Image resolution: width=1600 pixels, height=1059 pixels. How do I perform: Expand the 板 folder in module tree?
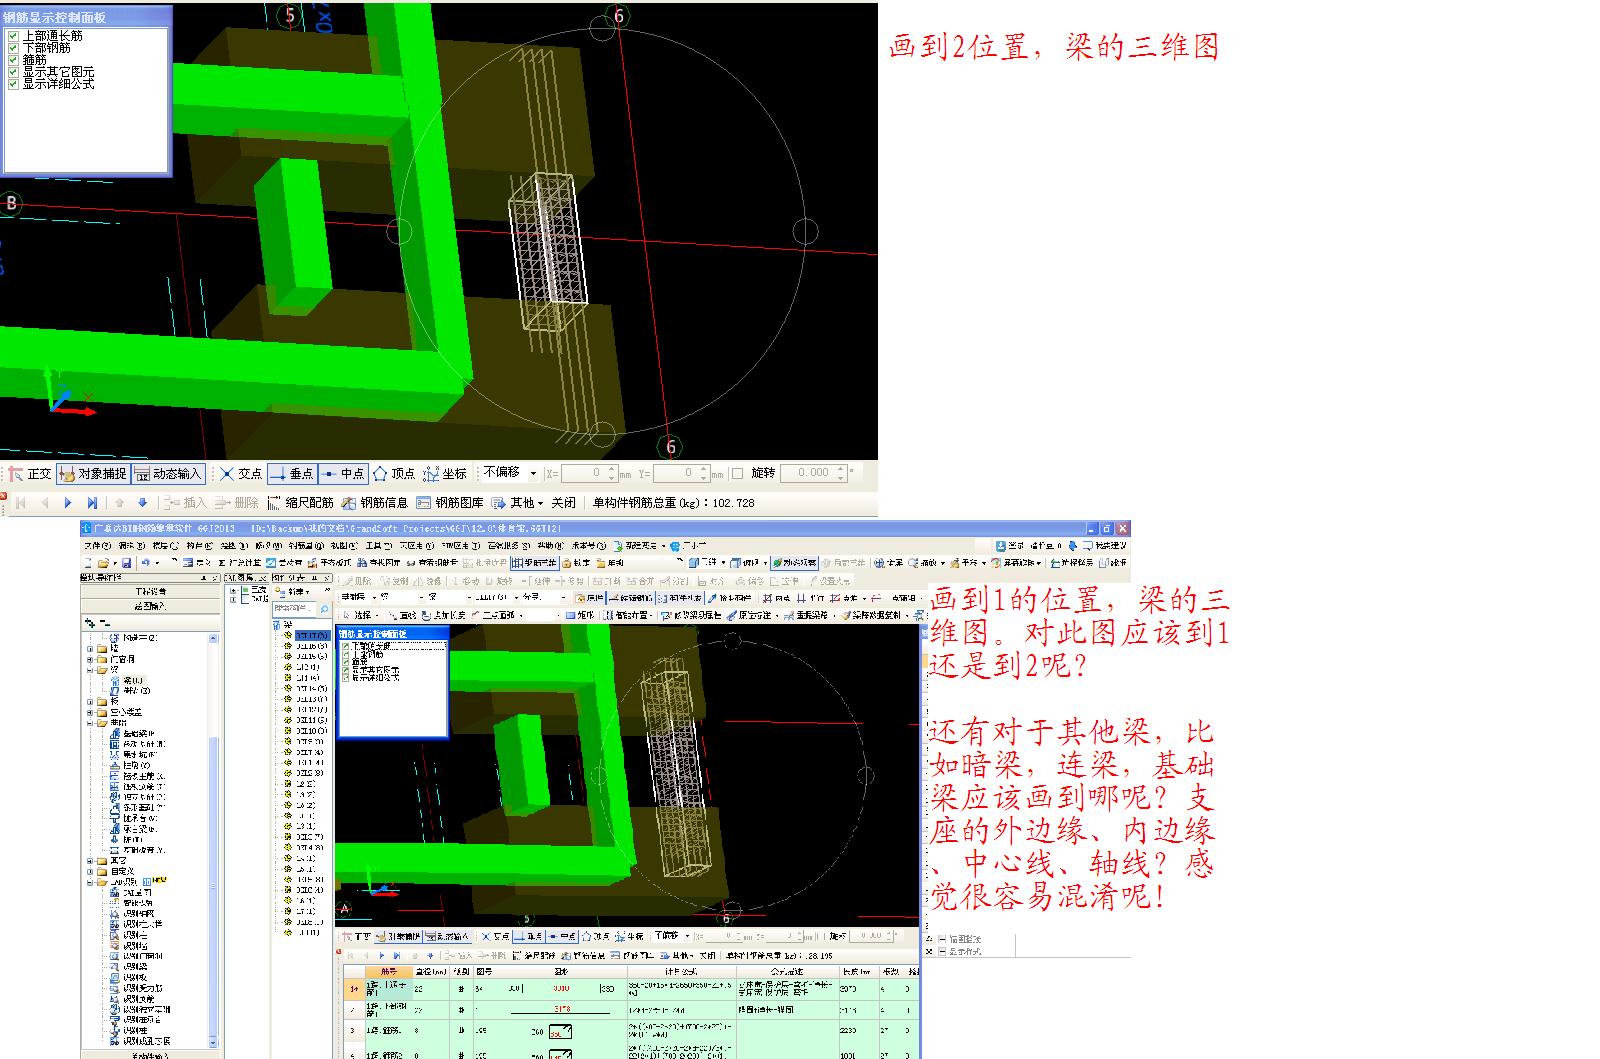click(x=90, y=701)
